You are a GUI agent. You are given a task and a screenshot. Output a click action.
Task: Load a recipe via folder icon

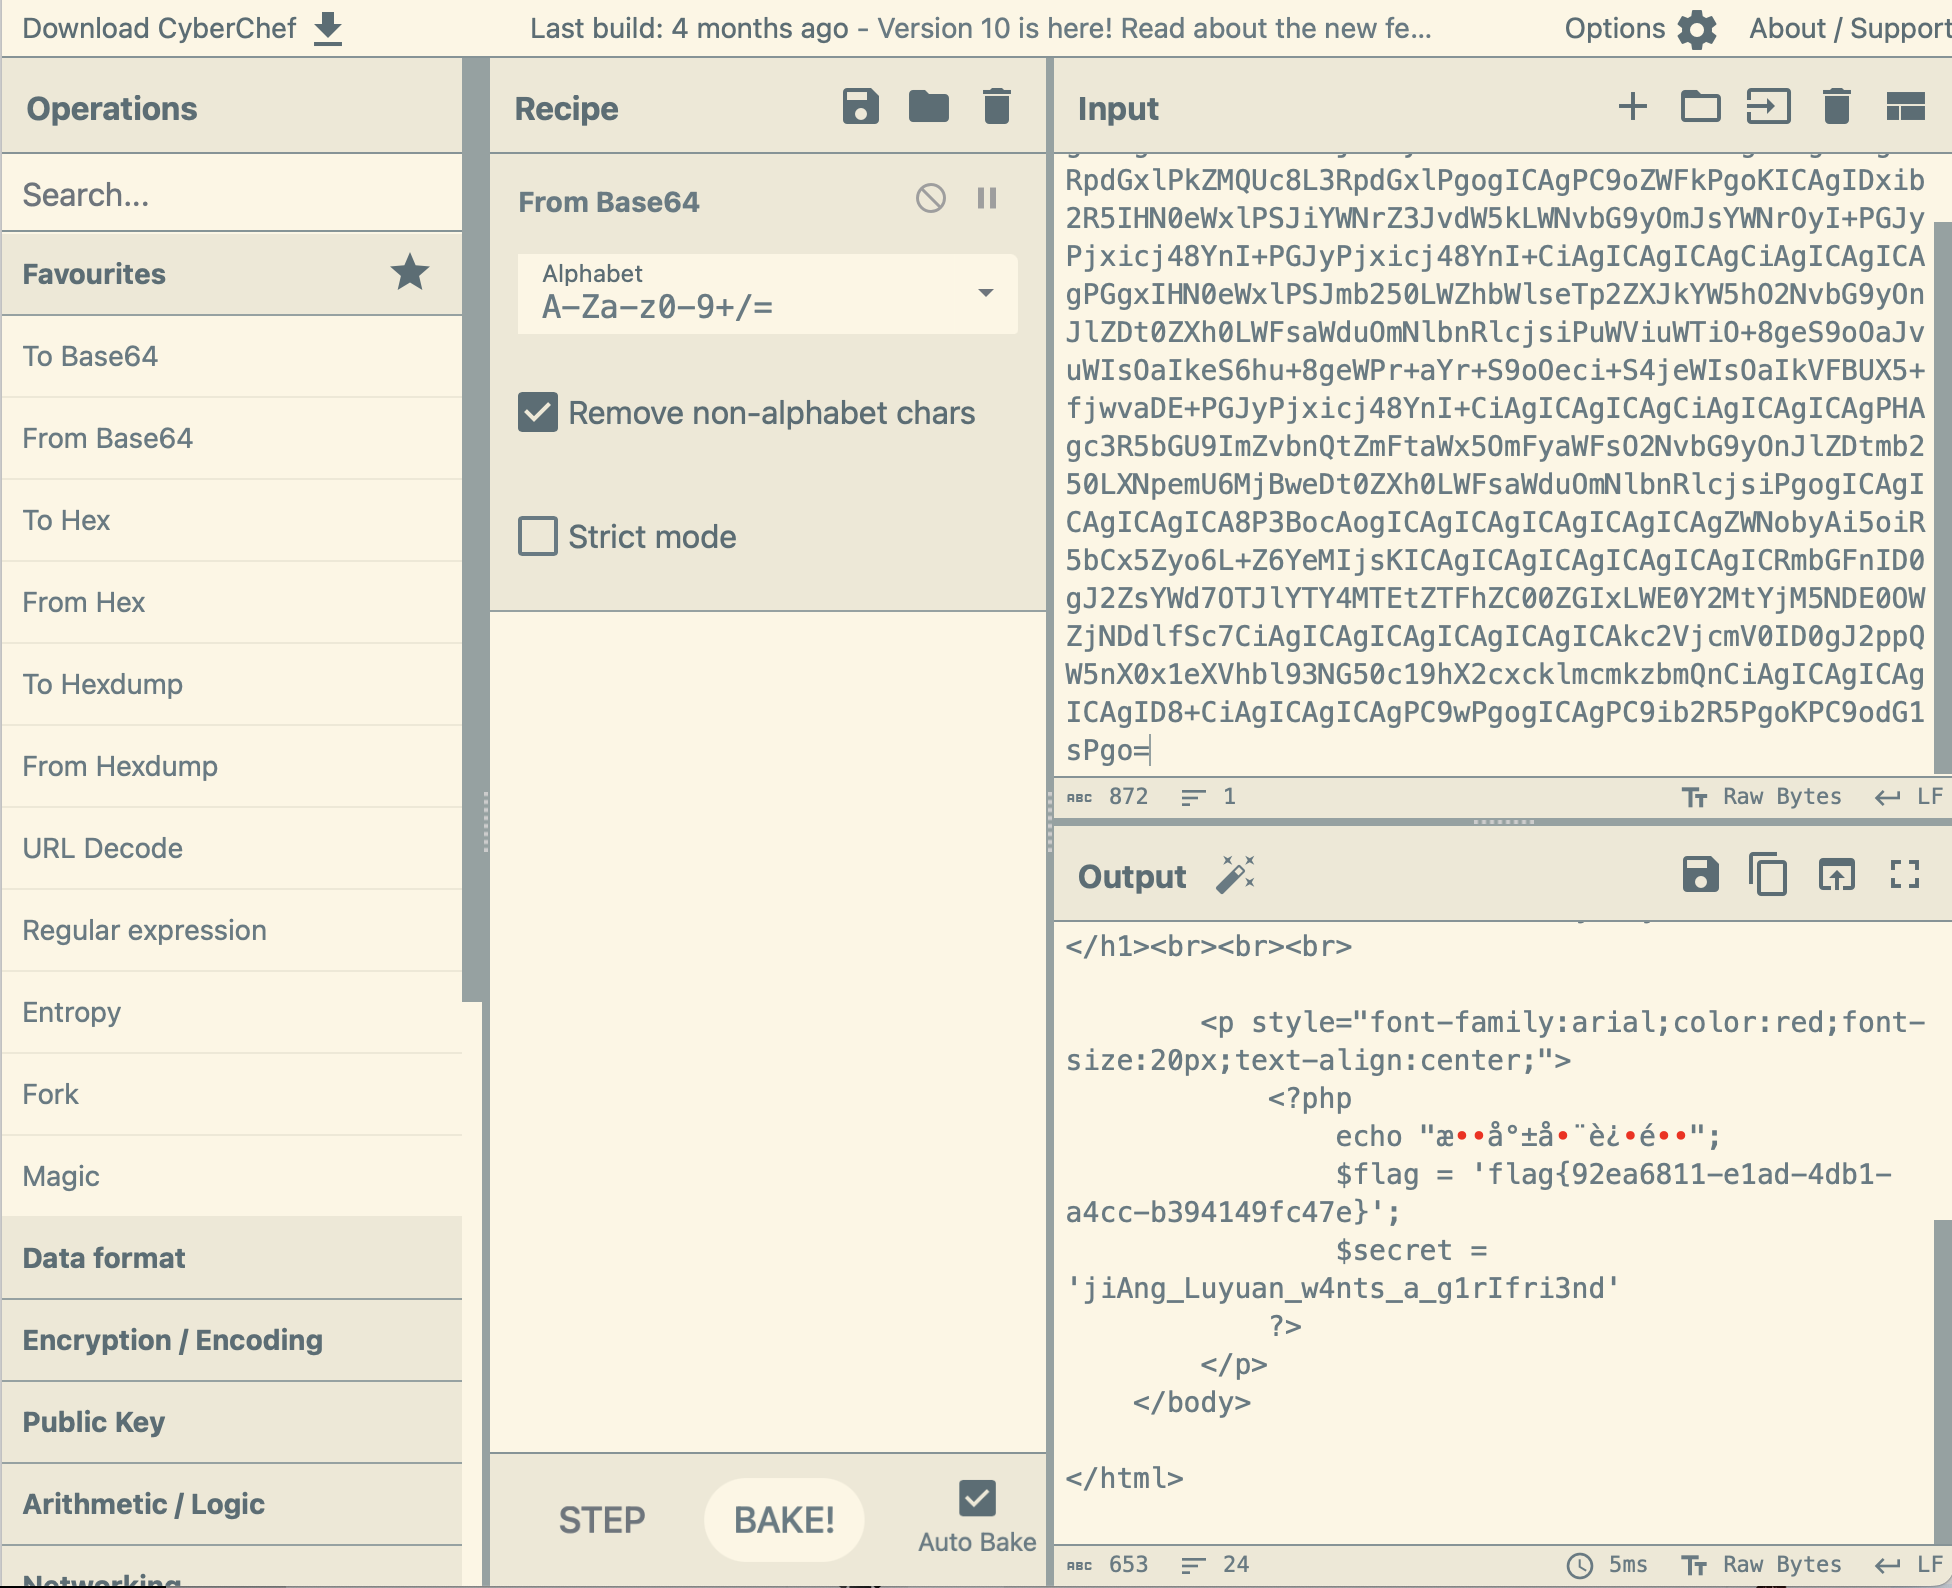[x=928, y=107]
